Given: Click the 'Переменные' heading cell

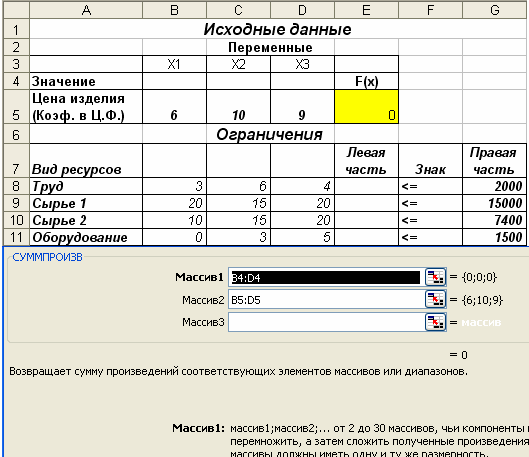Looking at the screenshot, I should pyautogui.click(x=270, y=47).
